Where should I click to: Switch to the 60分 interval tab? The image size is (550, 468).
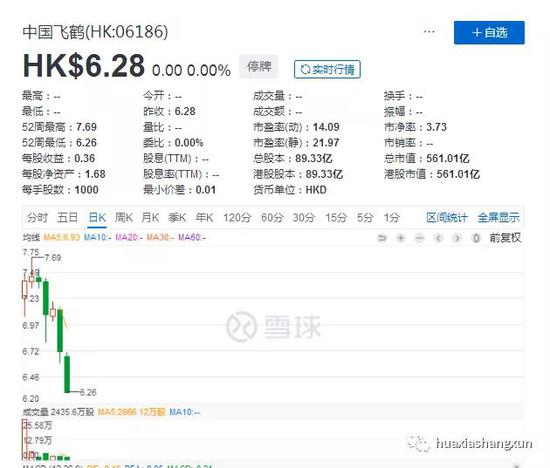[x=272, y=218]
